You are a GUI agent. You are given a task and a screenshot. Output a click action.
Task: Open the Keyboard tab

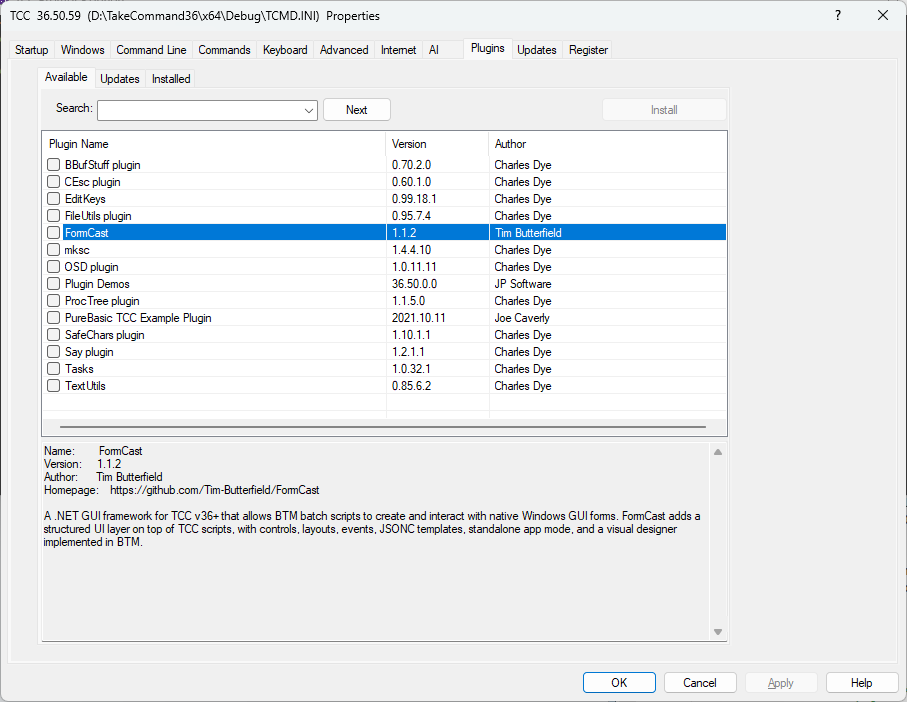coord(285,50)
